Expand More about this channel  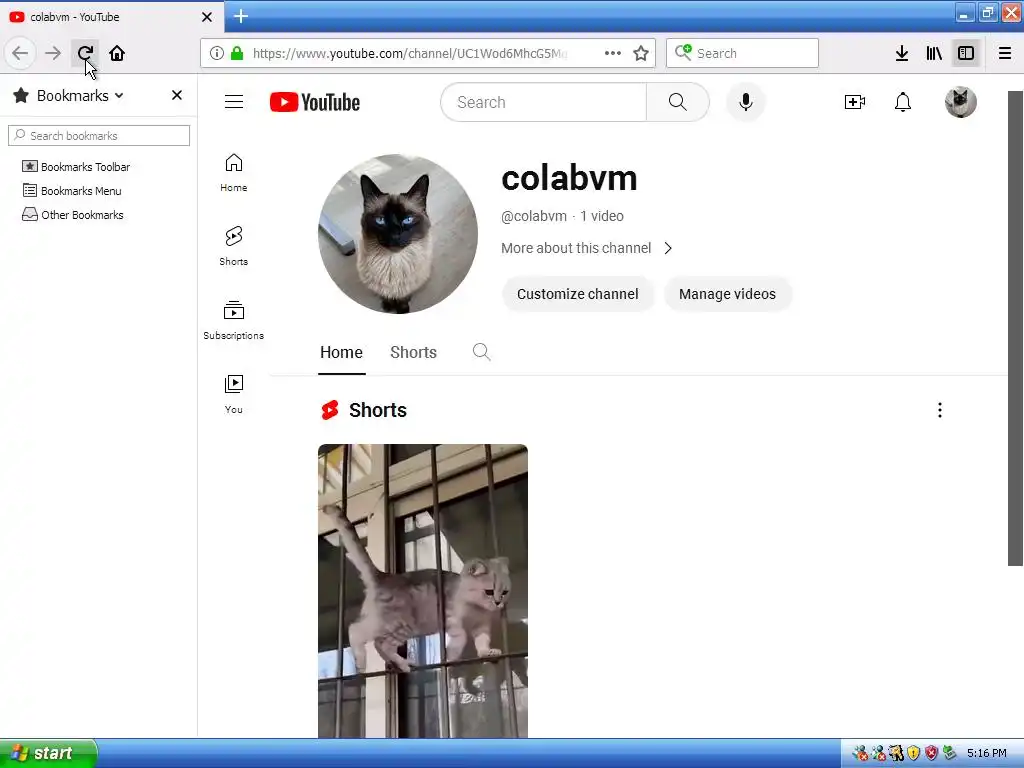586,248
